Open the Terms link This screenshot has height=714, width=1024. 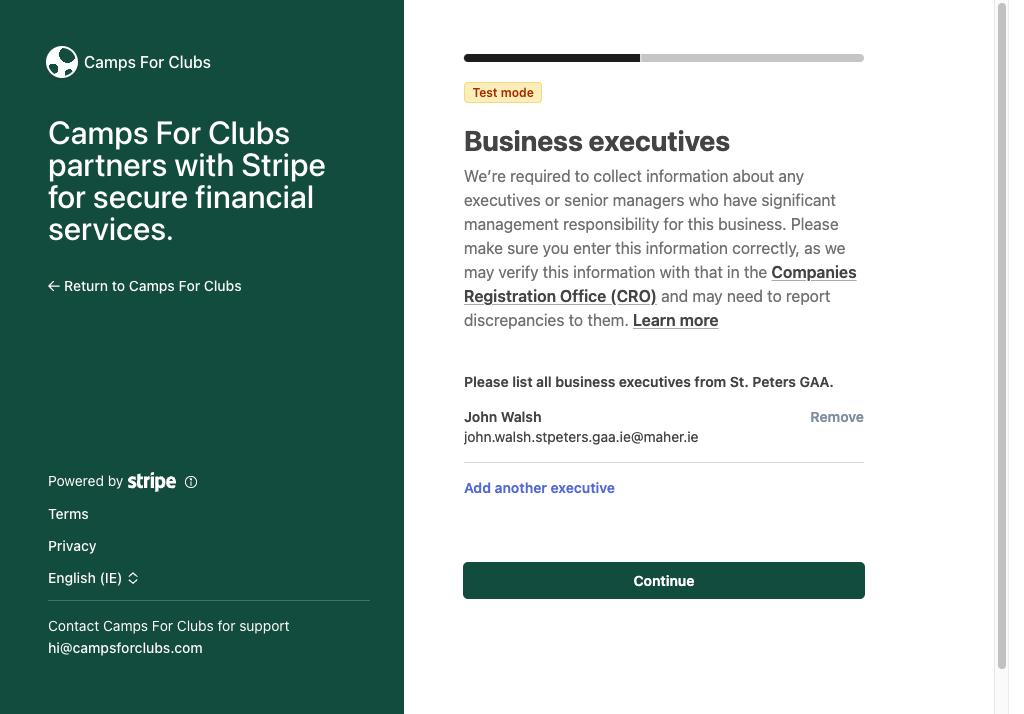(68, 514)
